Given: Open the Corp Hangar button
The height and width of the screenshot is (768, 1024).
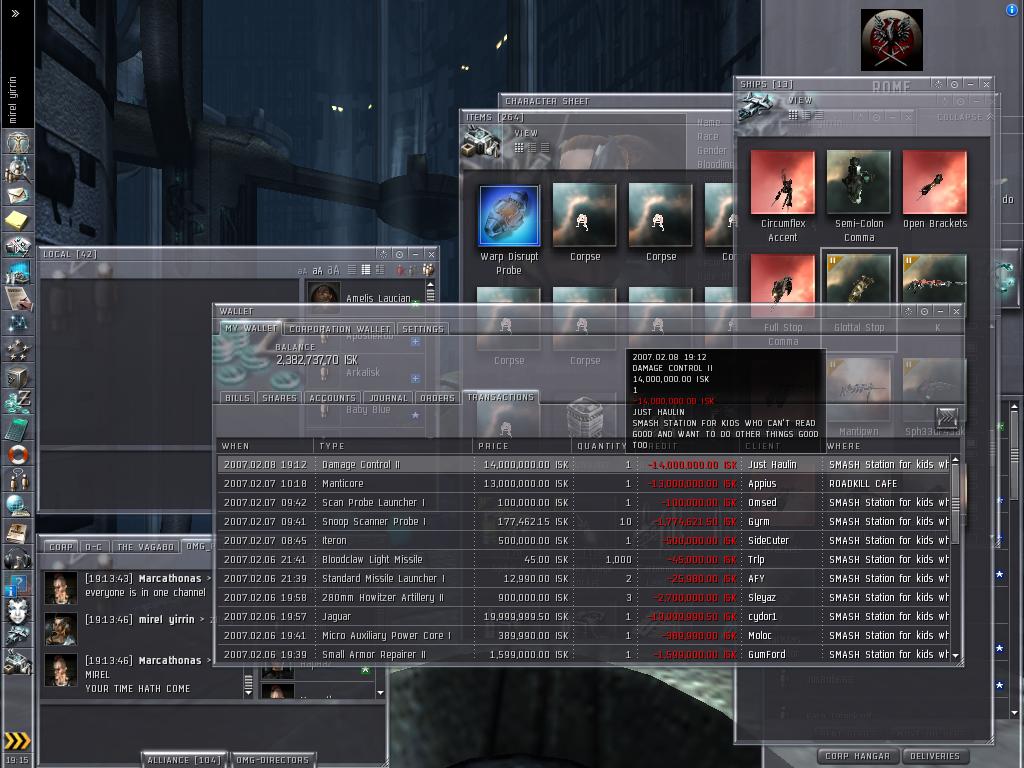Looking at the screenshot, I should pyautogui.click(x=857, y=756).
